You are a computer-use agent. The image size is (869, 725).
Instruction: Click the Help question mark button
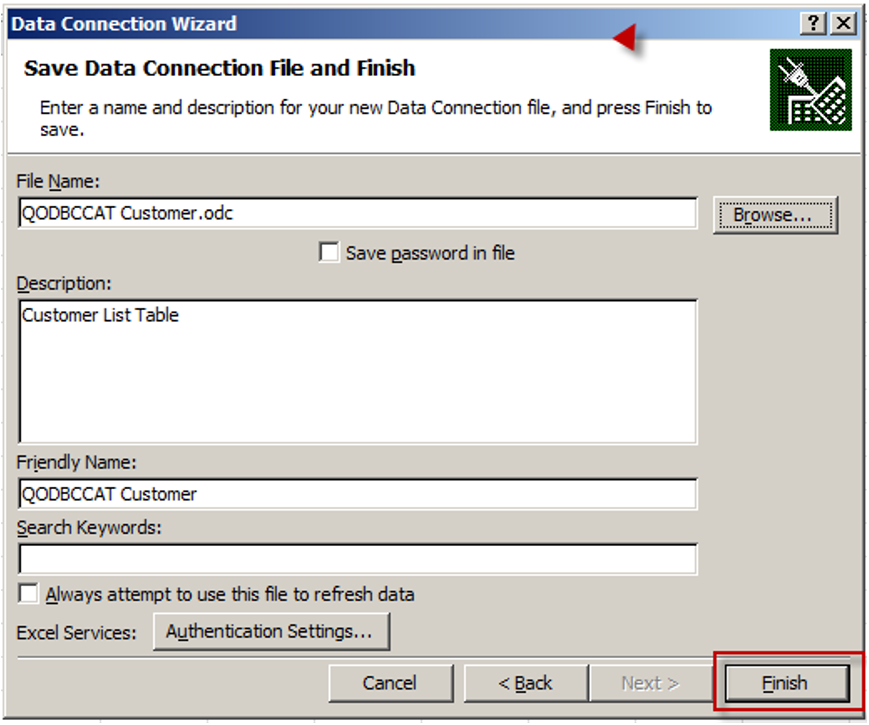coord(815,23)
